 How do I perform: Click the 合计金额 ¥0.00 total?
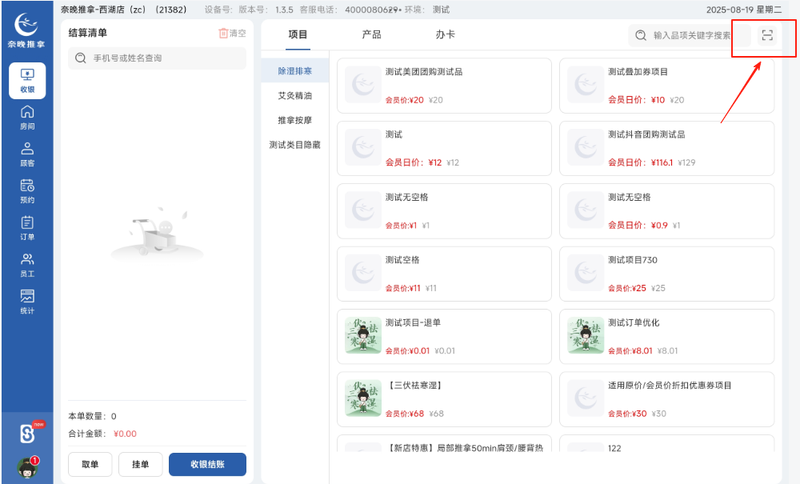(x=103, y=434)
